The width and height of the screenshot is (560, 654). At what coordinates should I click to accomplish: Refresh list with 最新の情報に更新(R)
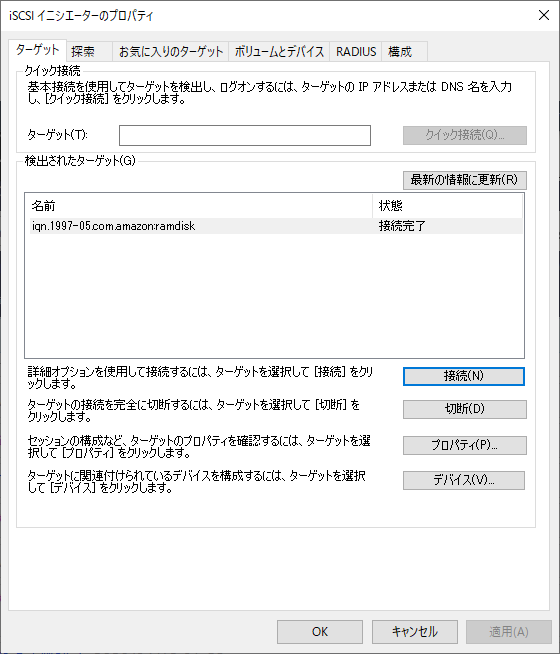465,180
